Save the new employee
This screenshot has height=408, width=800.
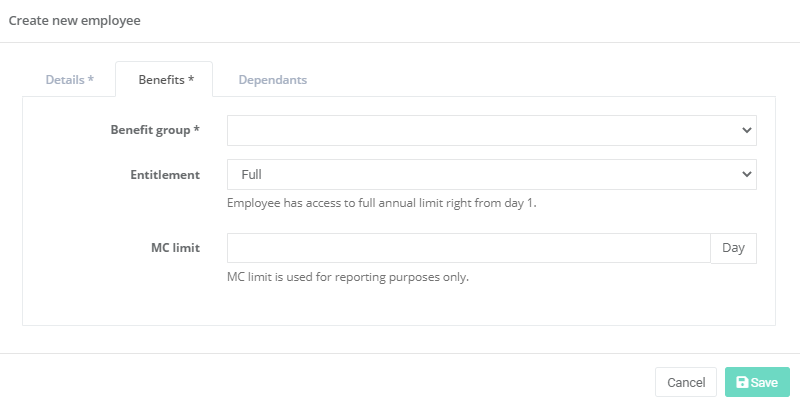pyautogui.click(x=757, y=382)
